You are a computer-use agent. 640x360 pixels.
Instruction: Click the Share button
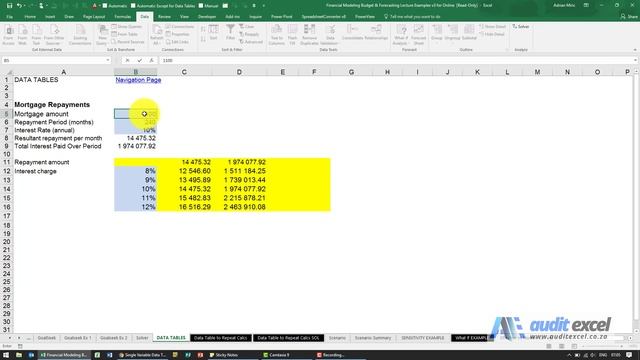point(629,17)
